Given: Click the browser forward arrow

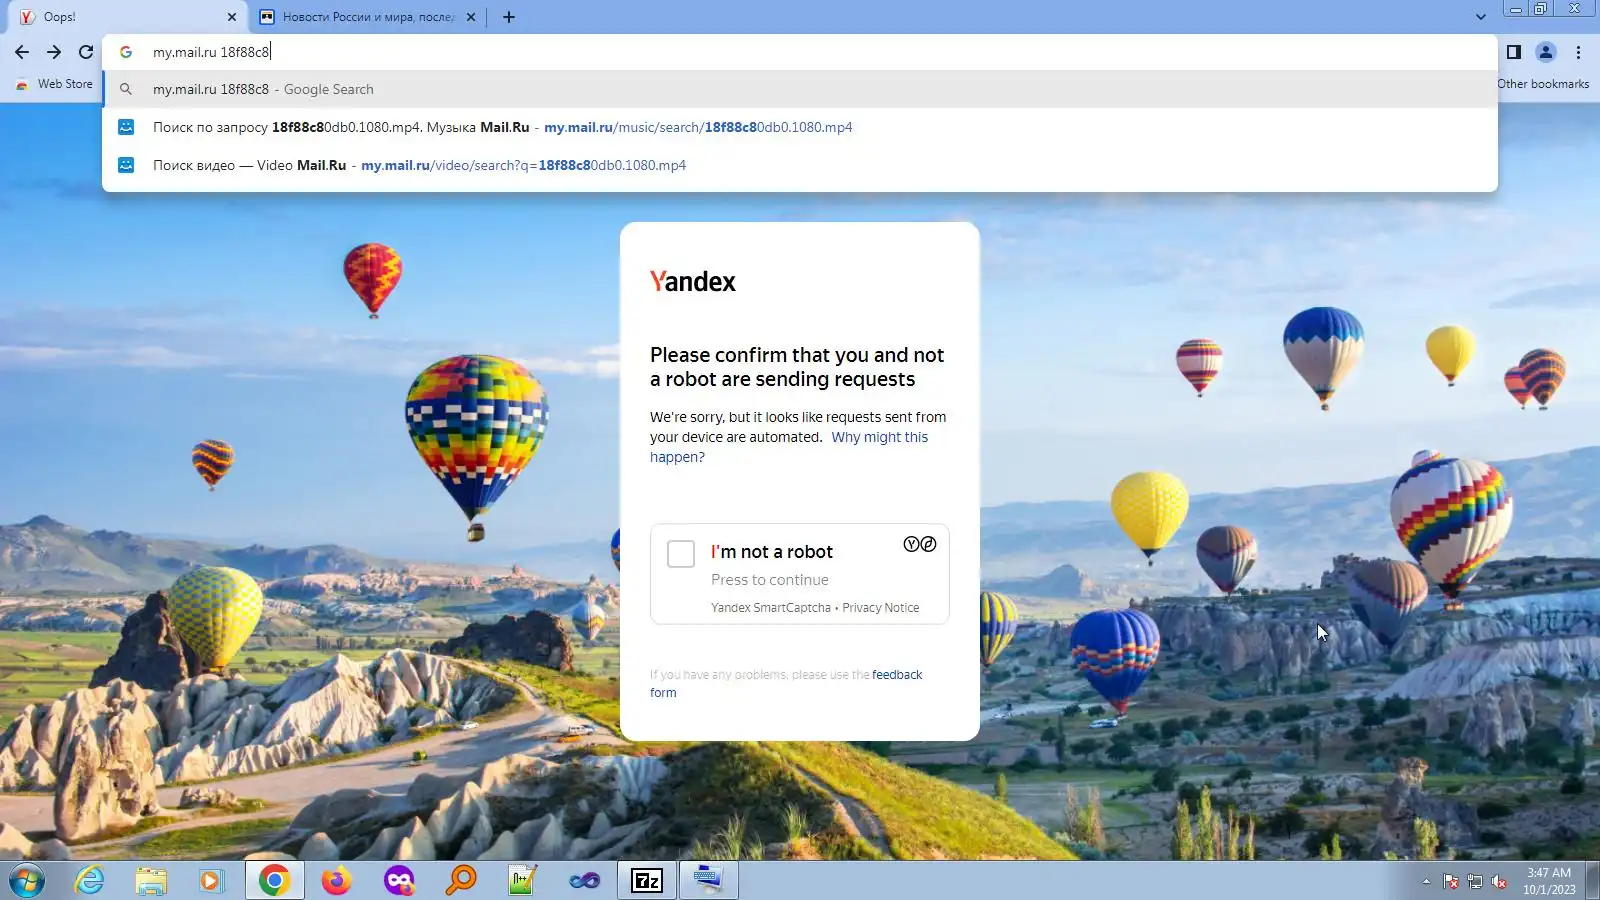Looking at the screenshot, I should pyautogui.click(x=54, y=52).
